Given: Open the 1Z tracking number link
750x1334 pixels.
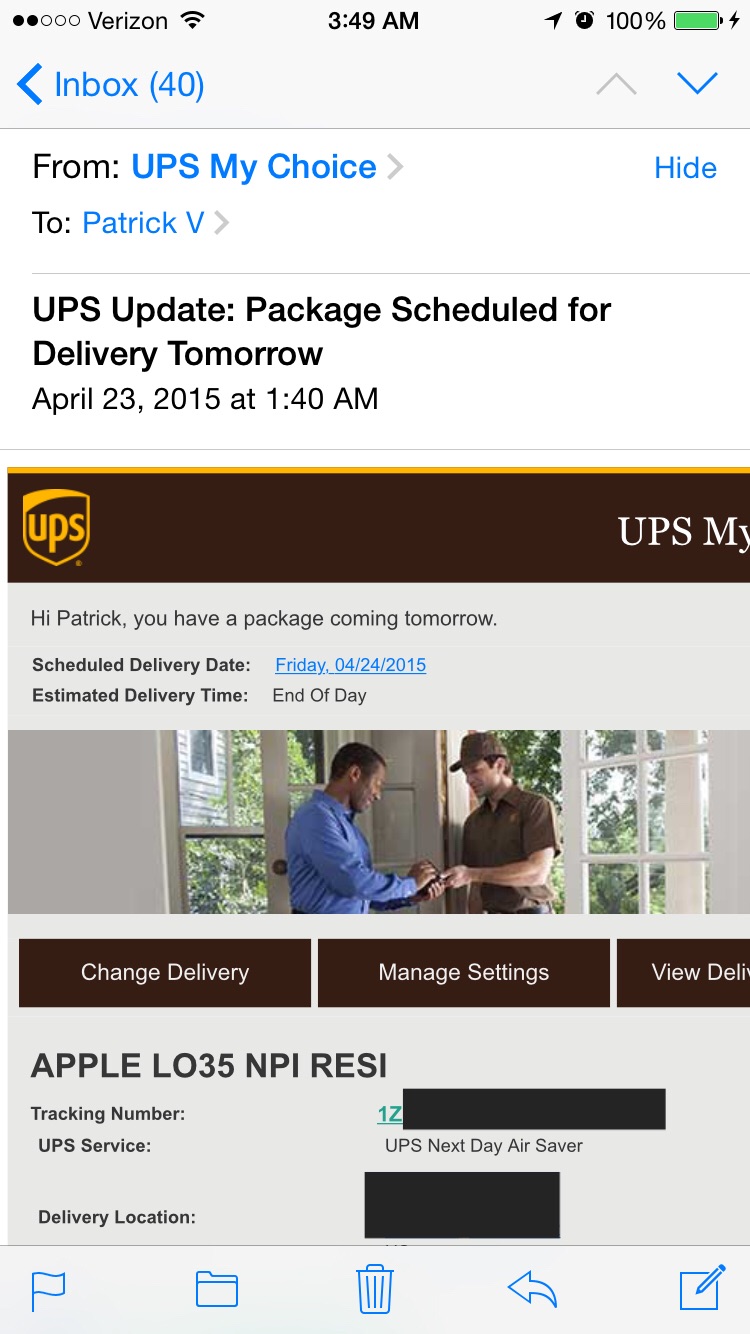Looking at the screenshot, I should point(390,1114).
